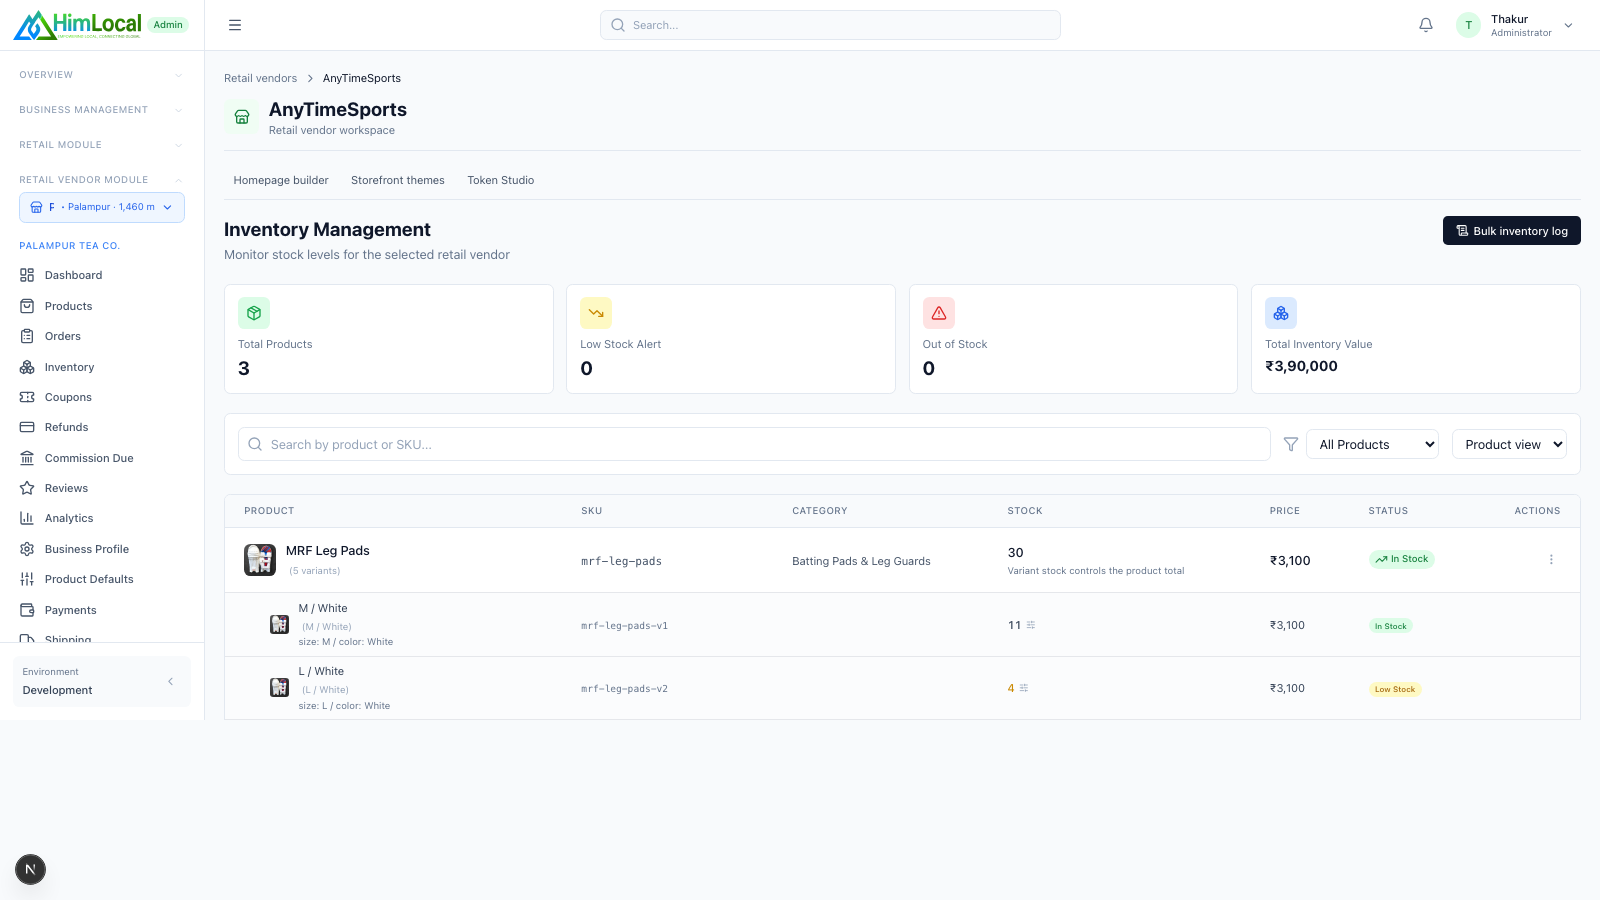The width and height of the screenshot is (1600, 900).
Task: Click the Coupons sidebar icon
Action: tap(27, 397)
